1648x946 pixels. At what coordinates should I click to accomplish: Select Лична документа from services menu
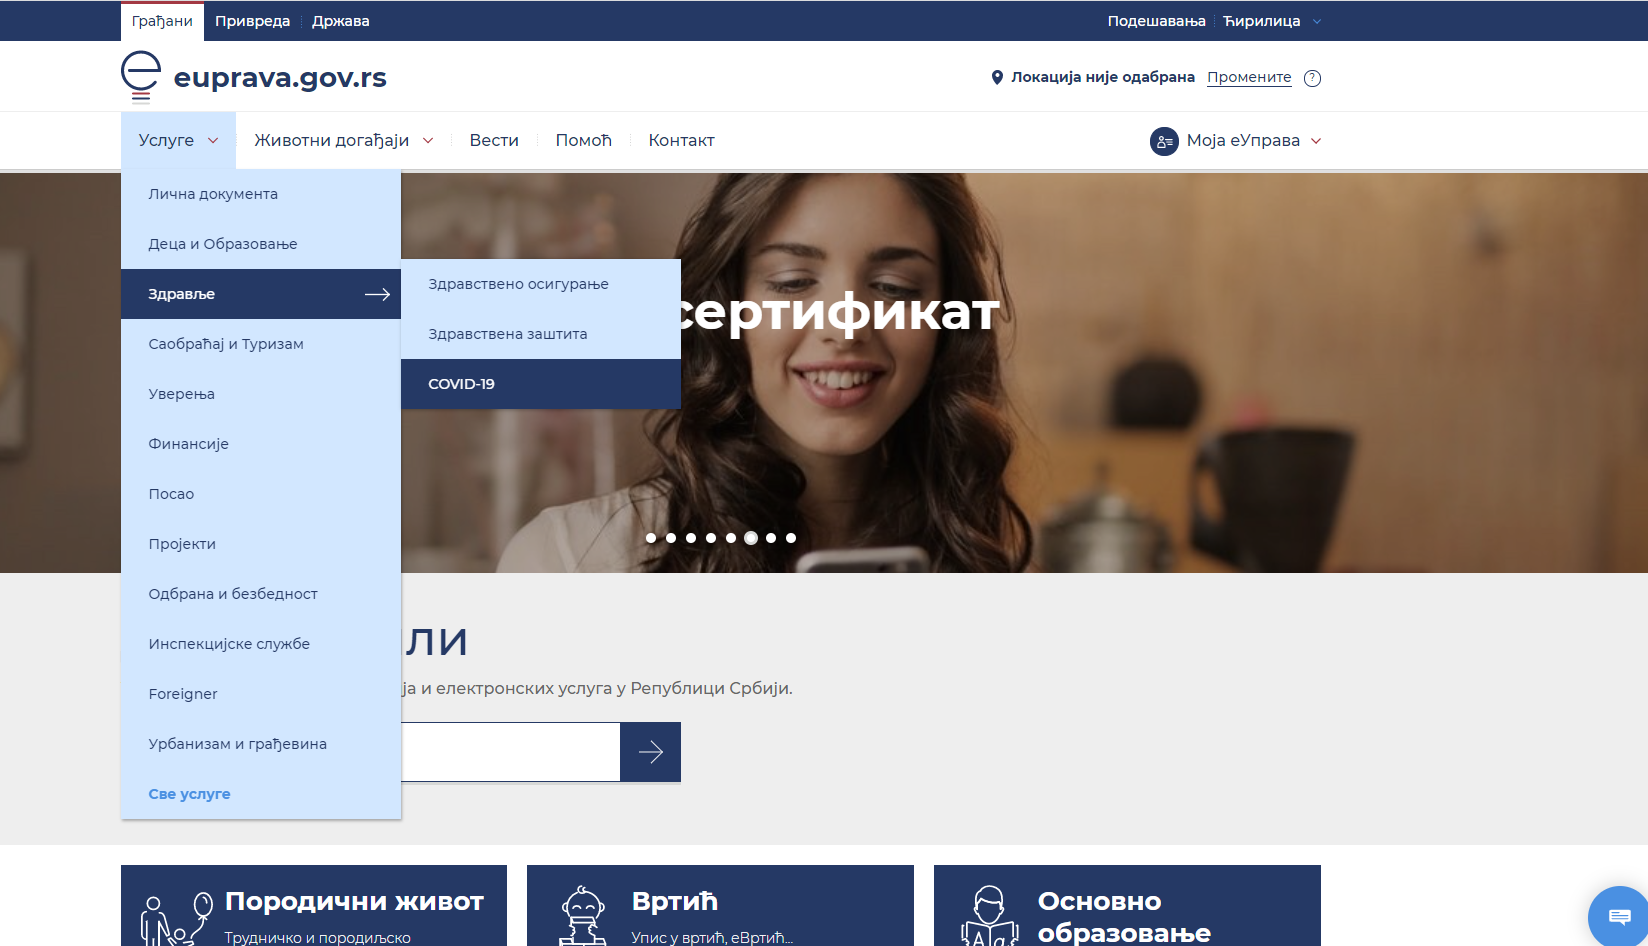pos(261,194)
